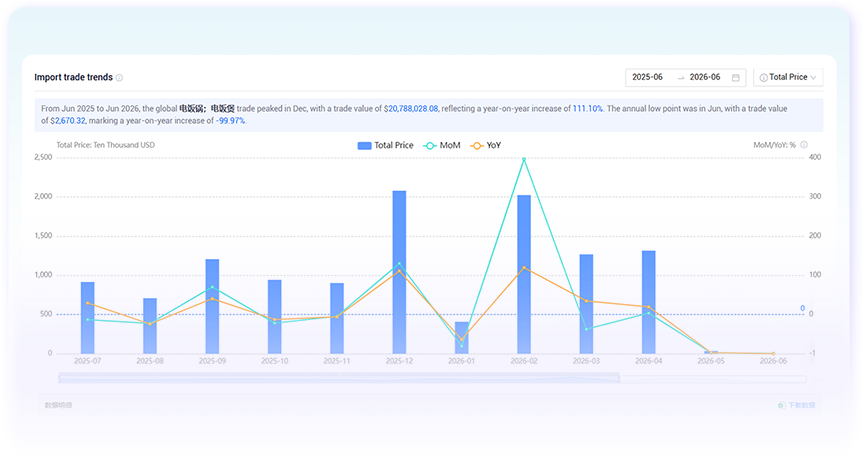Click the 2026-06 axis label
Image resolution: width=862 pixels, height=456 pixels.
773,361
